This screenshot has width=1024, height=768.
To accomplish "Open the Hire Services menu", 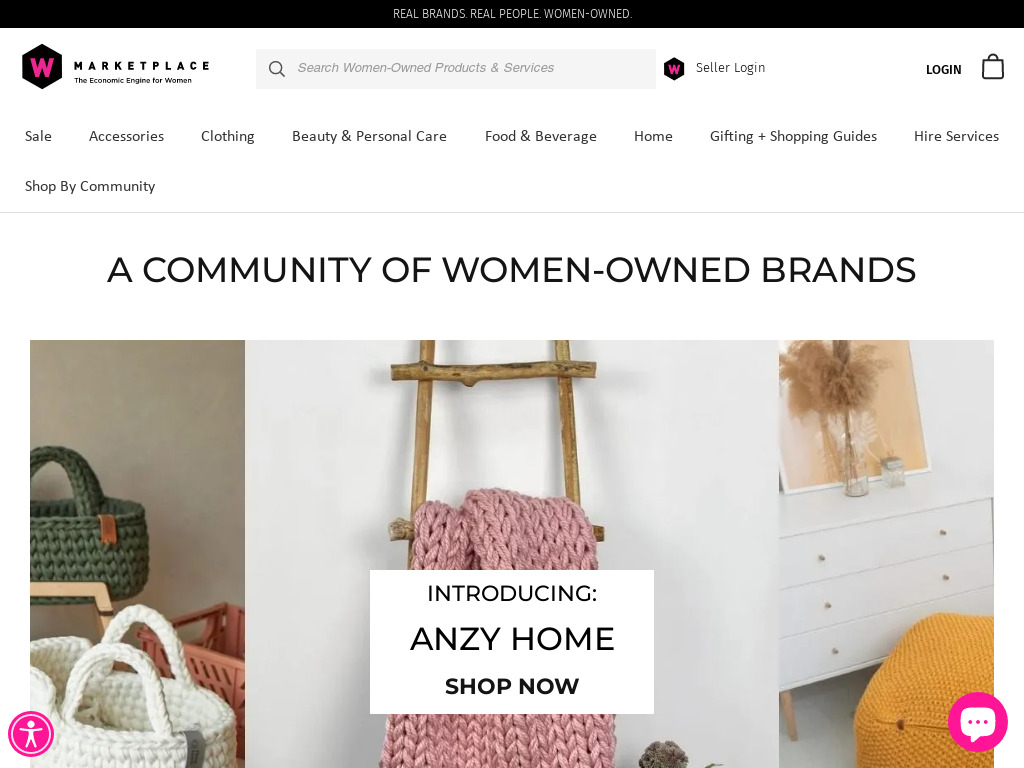I will (x=956, y=136).
